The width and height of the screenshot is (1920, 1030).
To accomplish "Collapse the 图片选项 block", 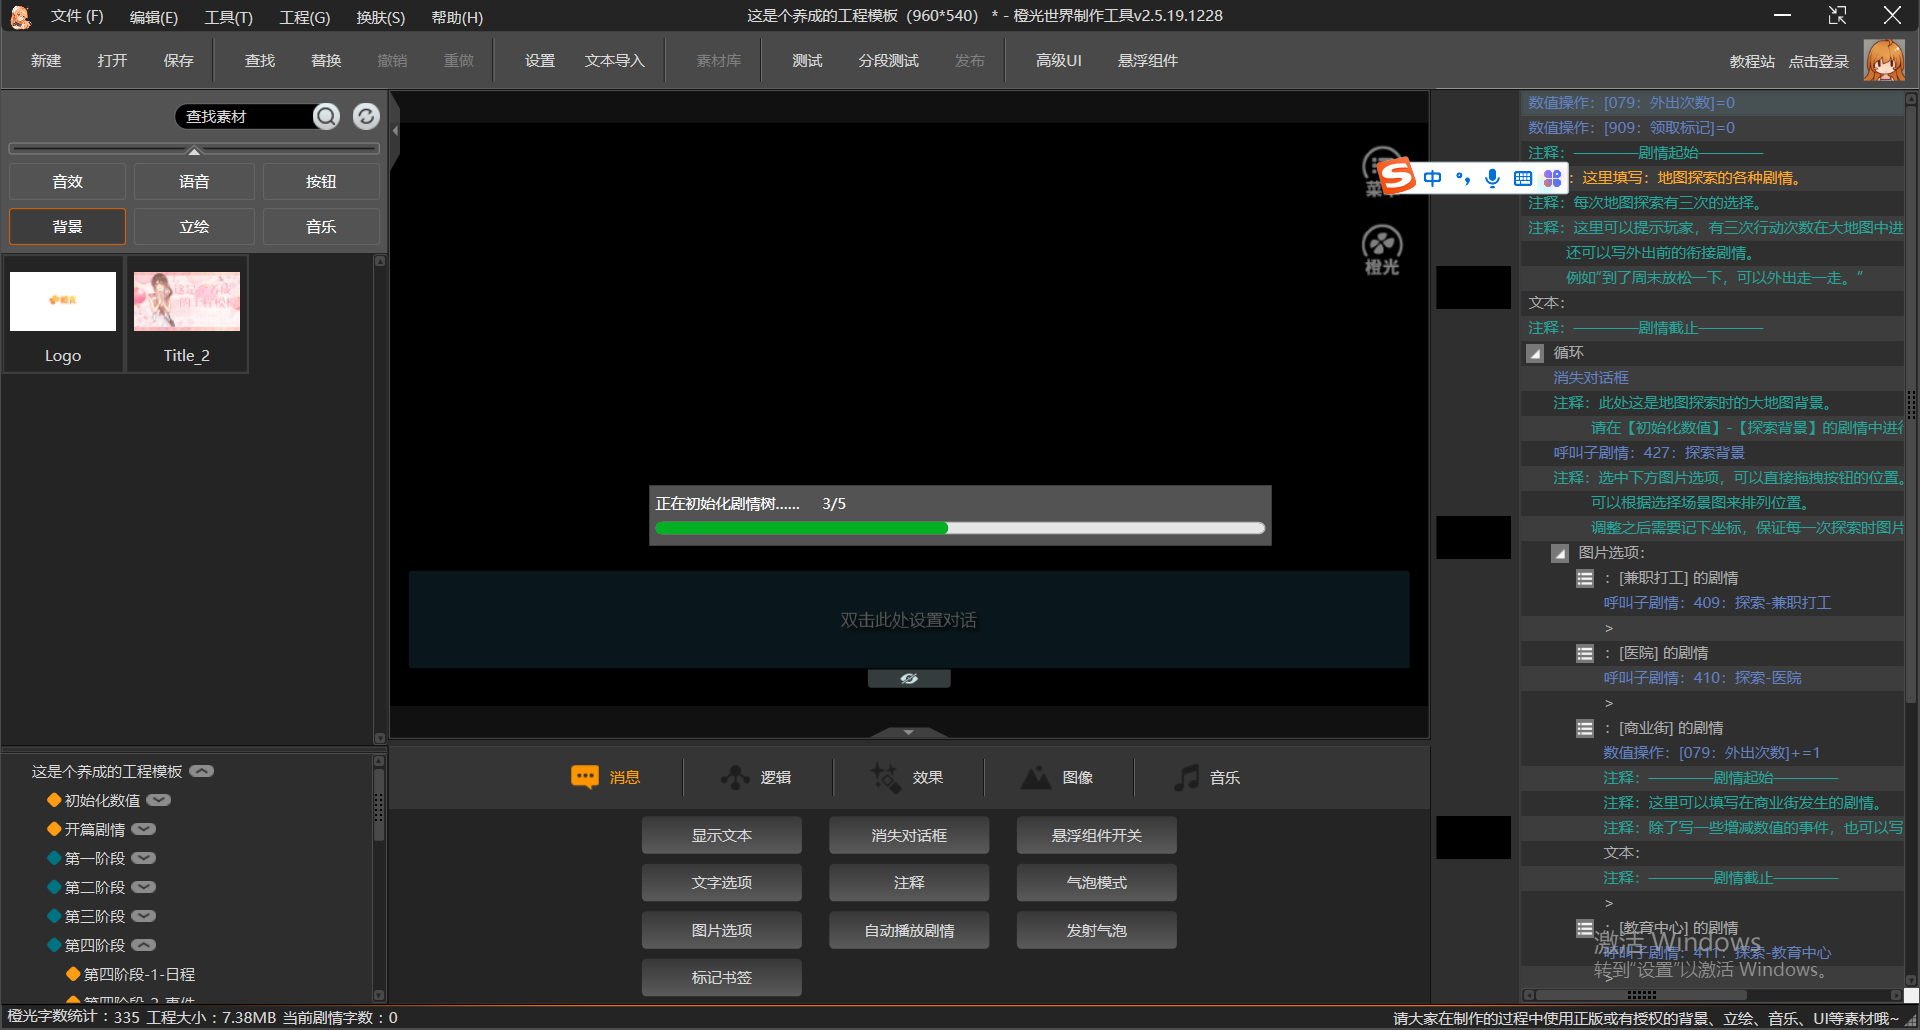I will pyautogui.click(x=1560, y=553).
